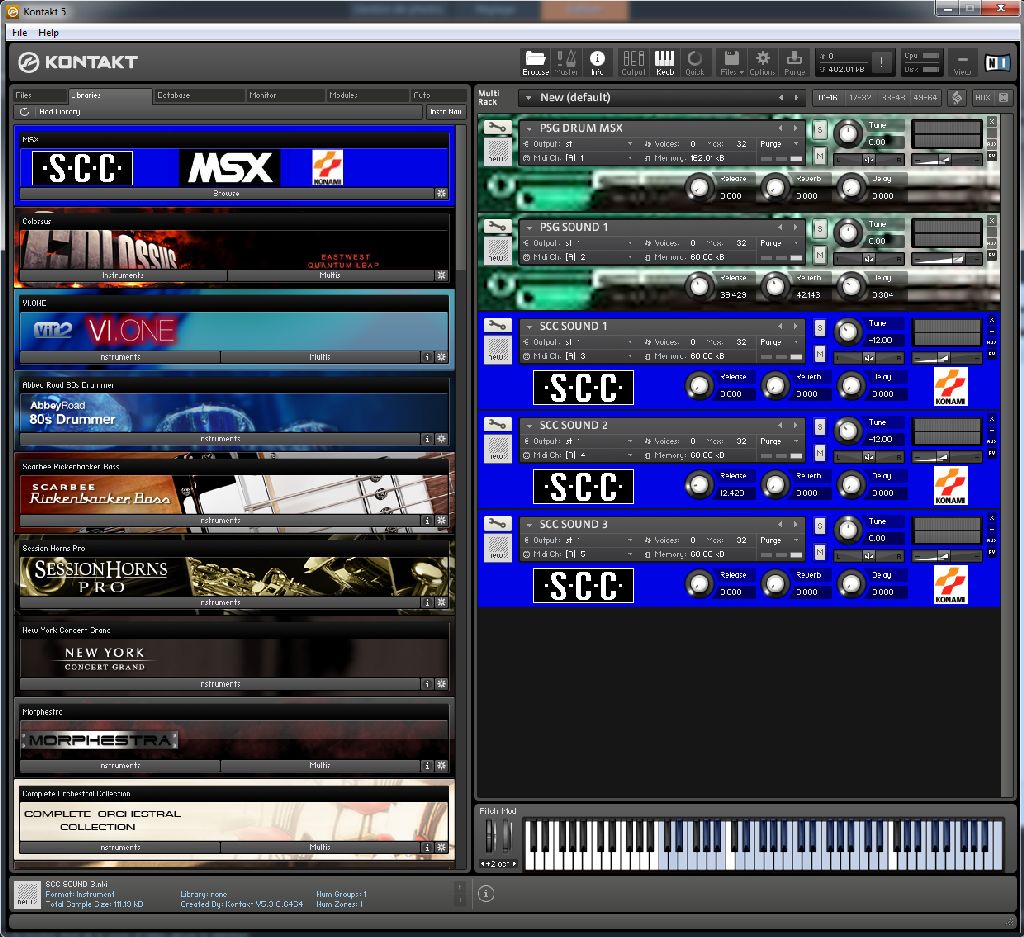Open the Help menu
This screenshot has width=1024, height=937.
[x=48, y=33]
